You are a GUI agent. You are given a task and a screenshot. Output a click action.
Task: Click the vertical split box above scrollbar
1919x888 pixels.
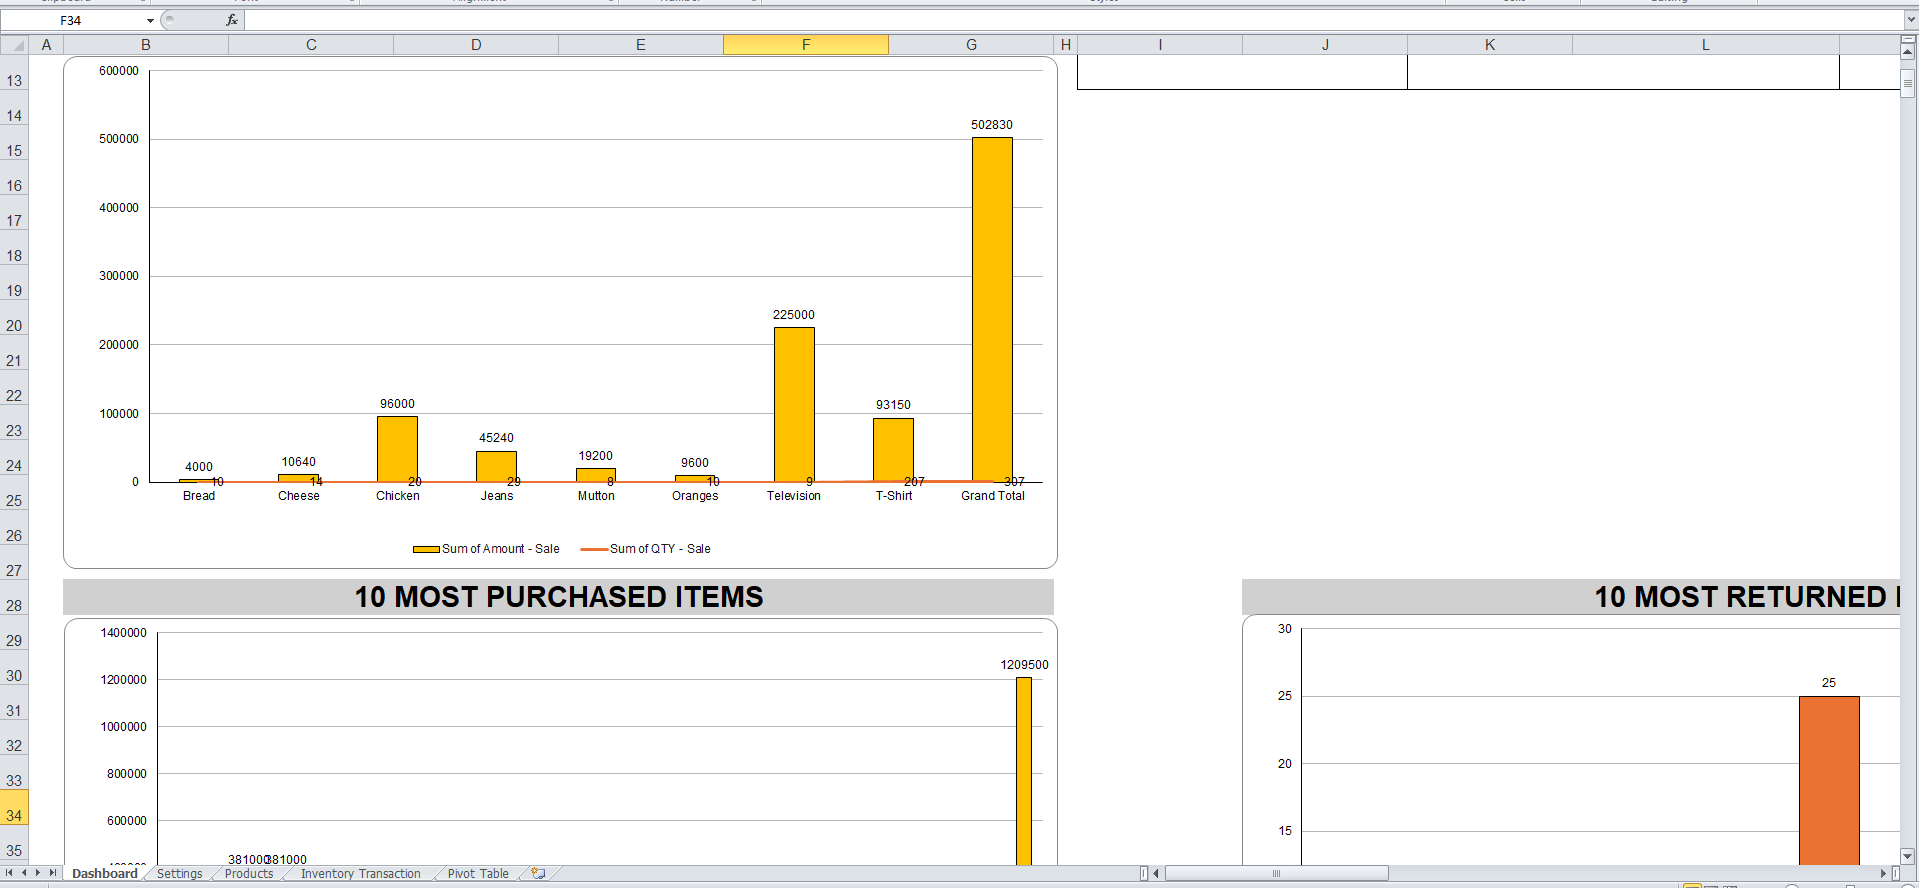[x=1907, y=39]
